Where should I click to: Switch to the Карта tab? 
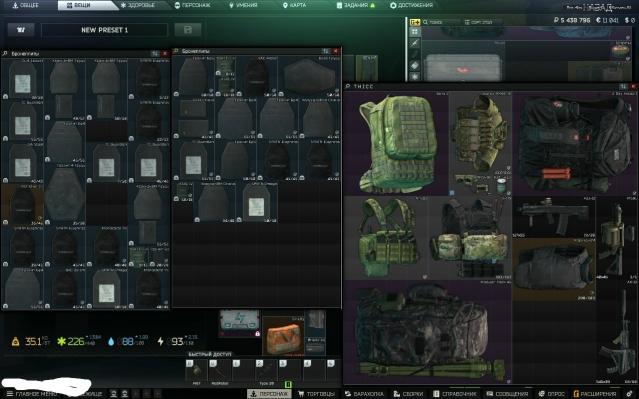coord(294,5)
